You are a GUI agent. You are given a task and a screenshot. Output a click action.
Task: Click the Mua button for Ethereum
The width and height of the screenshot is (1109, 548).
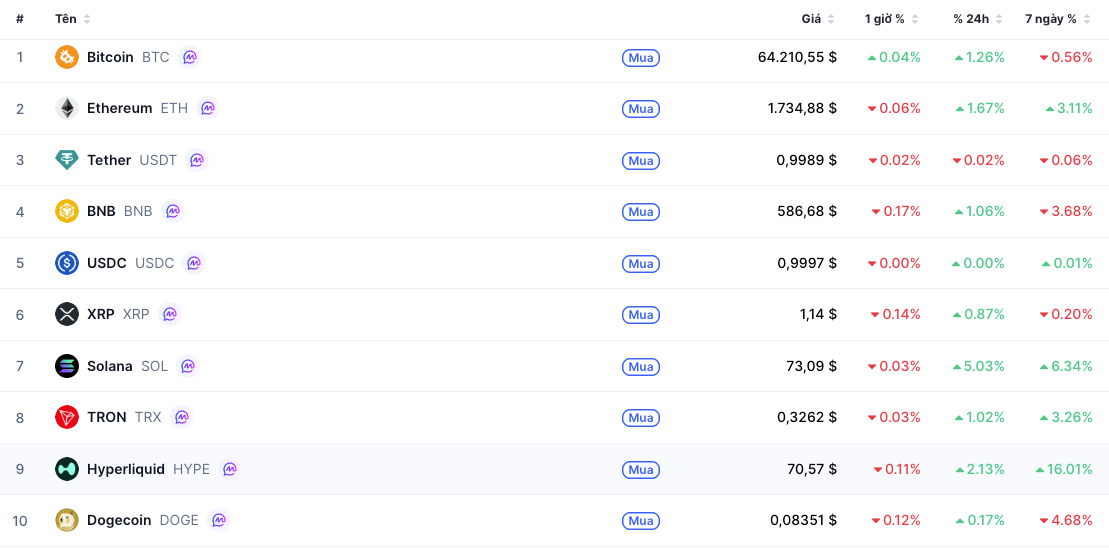(641, 109)
